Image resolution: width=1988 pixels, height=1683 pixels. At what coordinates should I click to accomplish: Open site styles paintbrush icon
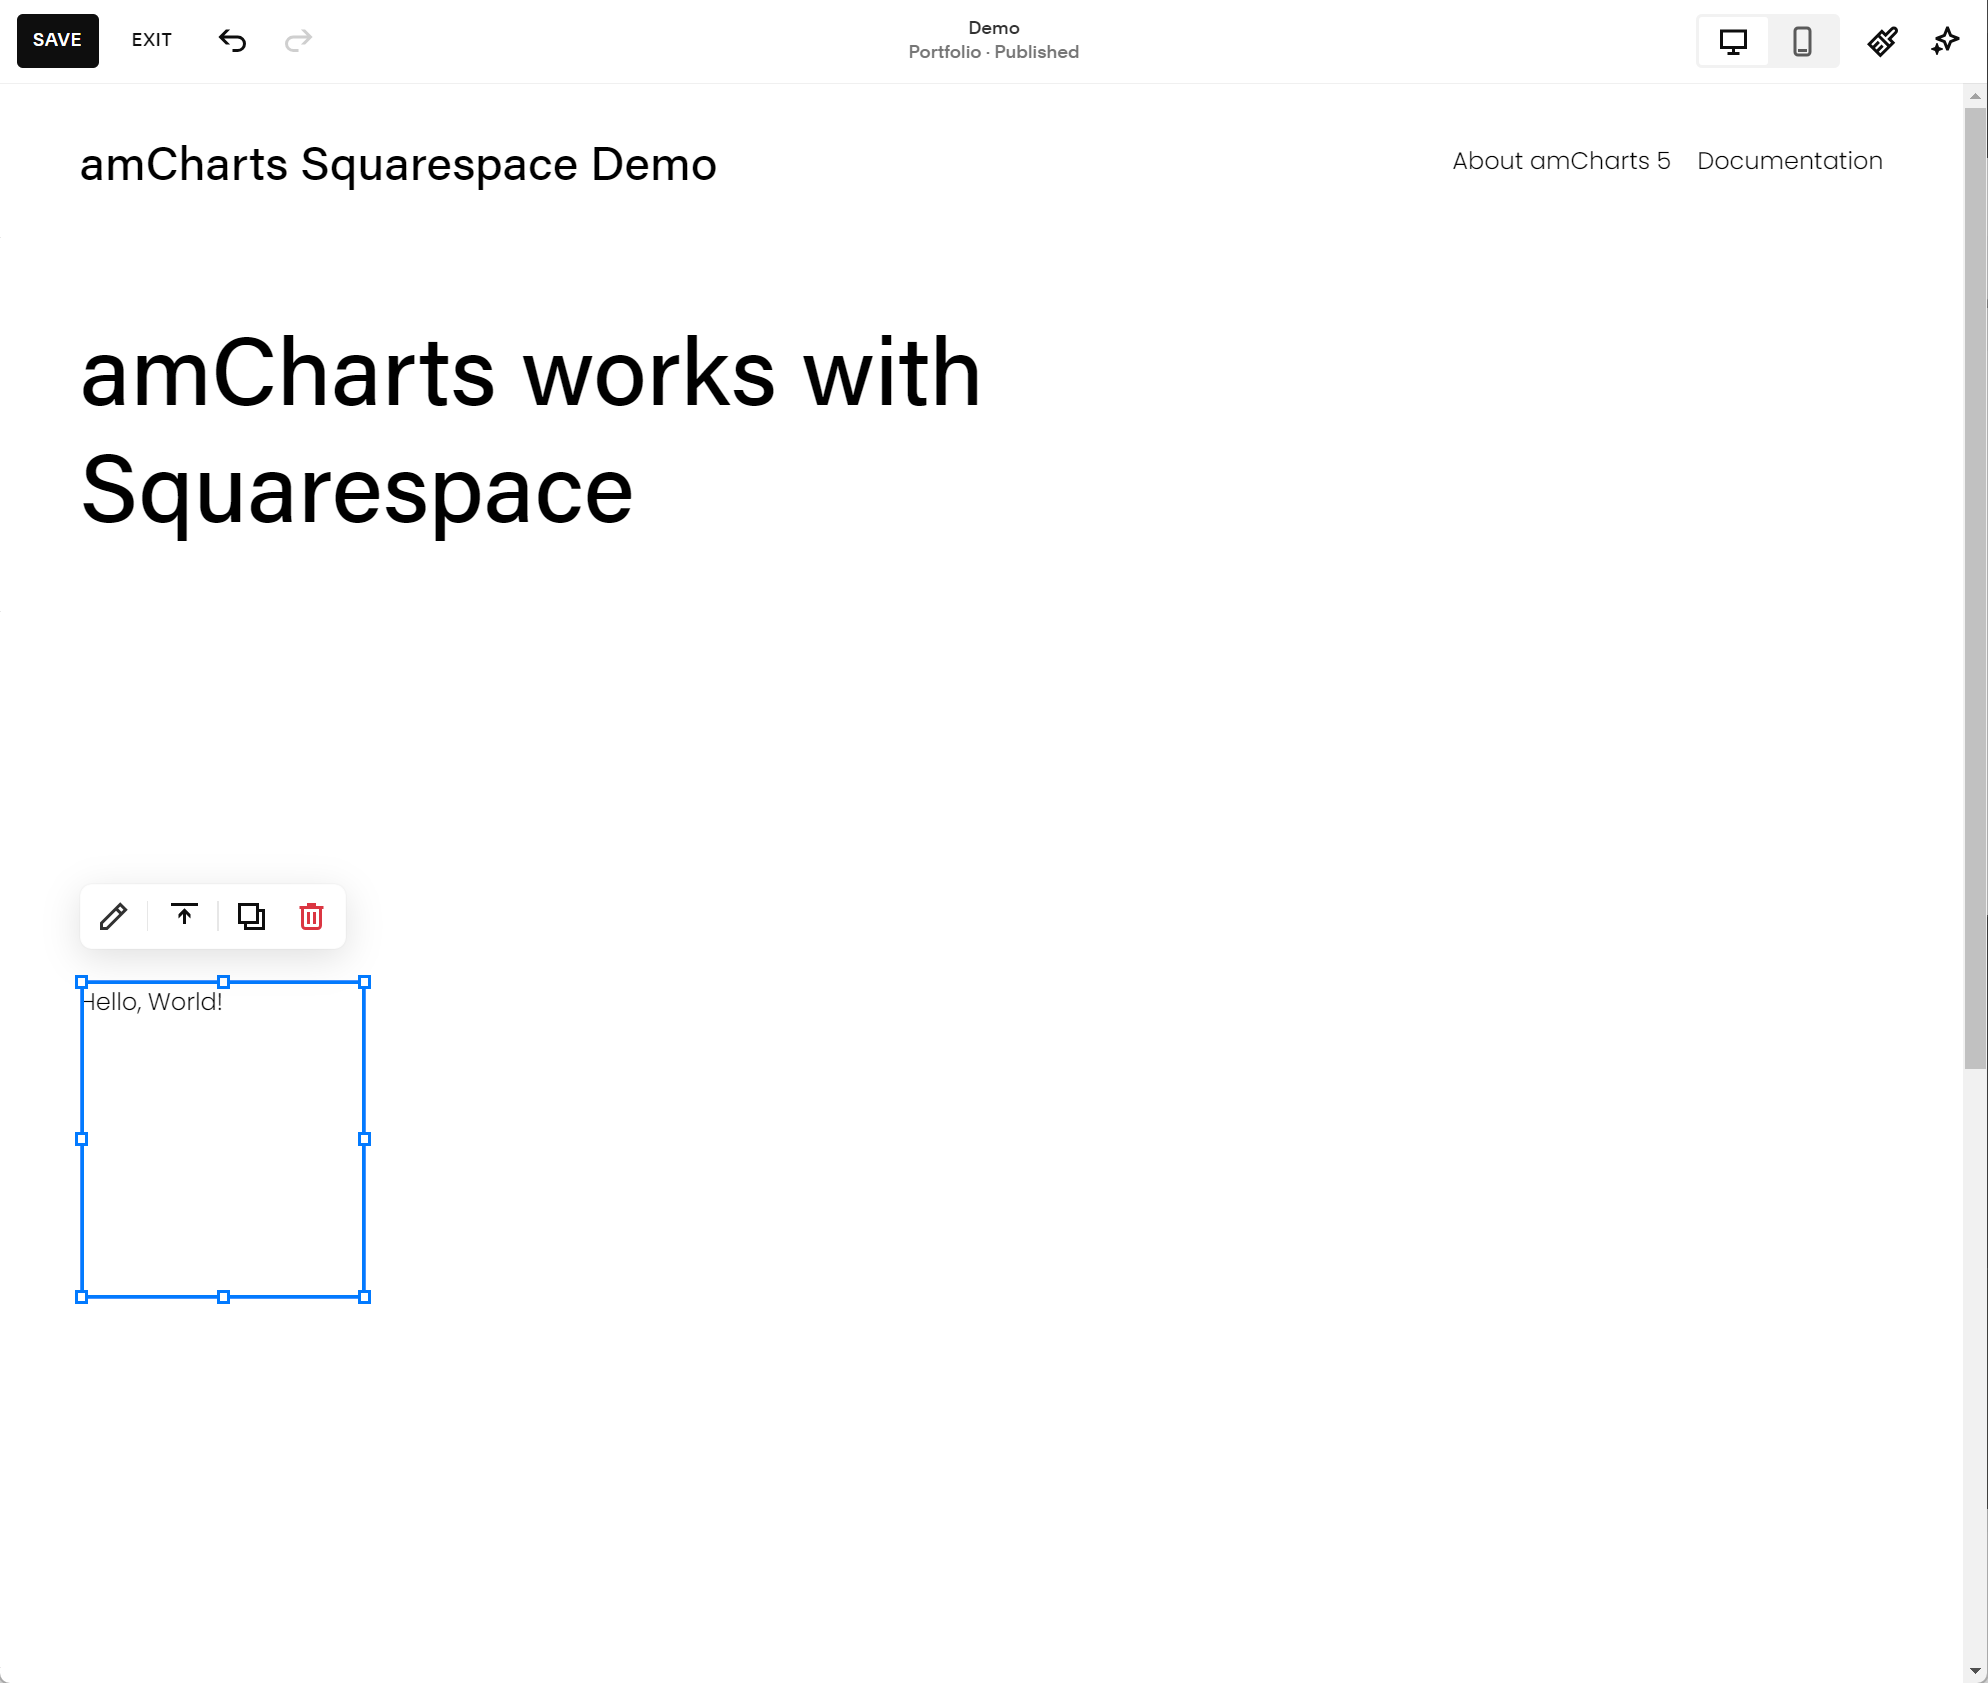(x=1882, y=41)
